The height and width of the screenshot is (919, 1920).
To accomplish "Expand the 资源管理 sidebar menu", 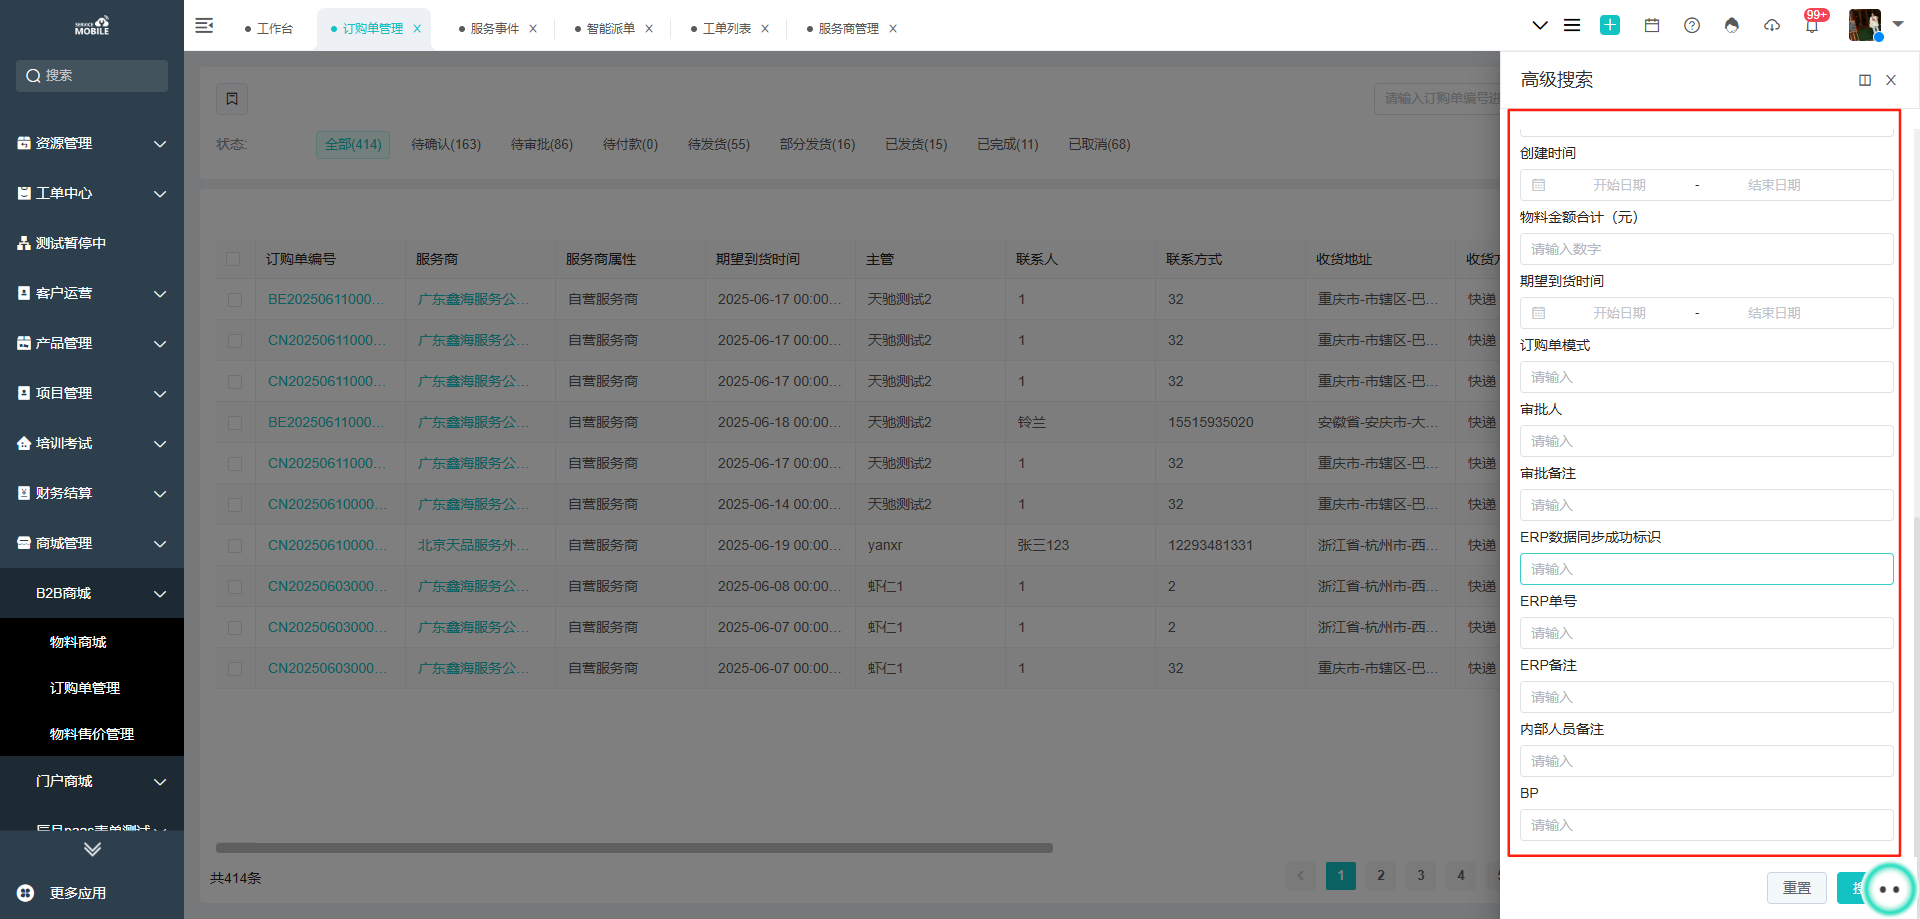I will click(x=92, y=143).
